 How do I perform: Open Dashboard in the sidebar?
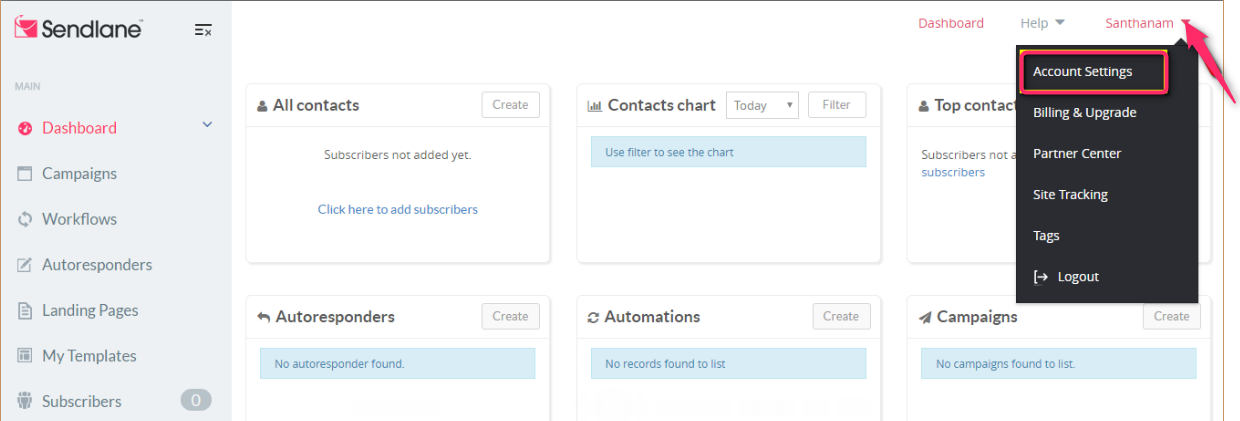pos(79,128)
